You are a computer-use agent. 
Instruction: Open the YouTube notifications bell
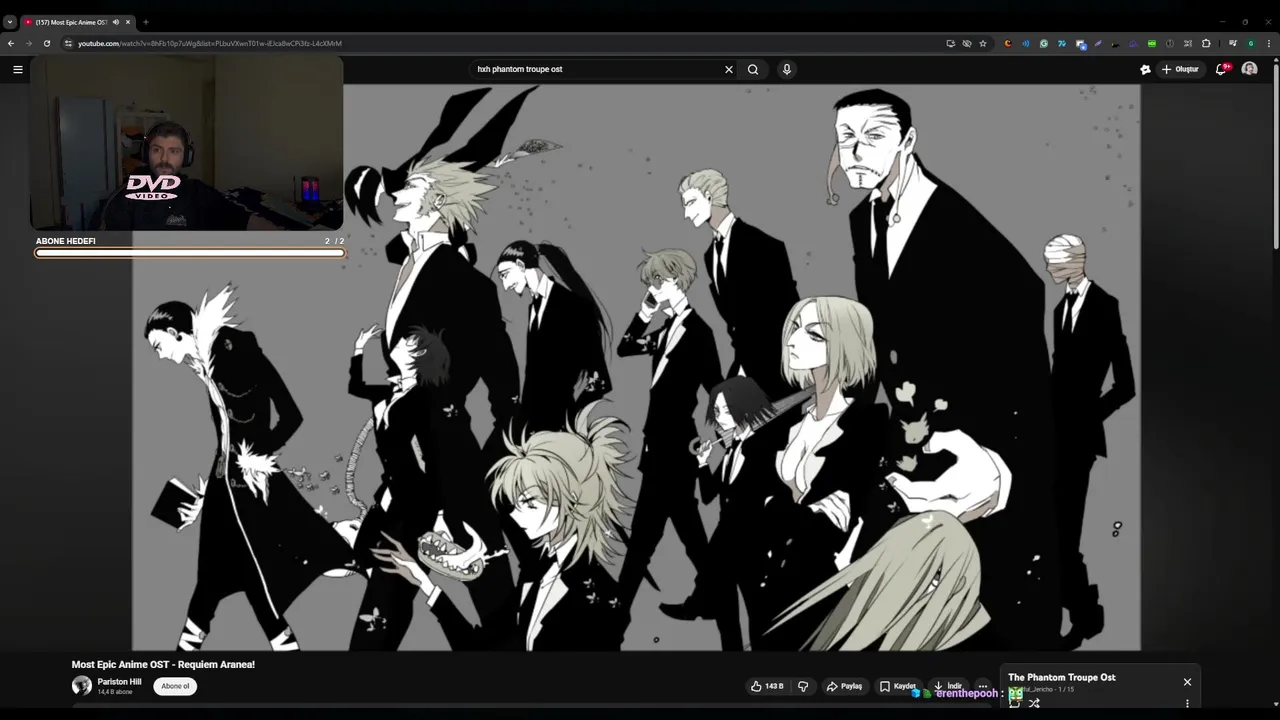[x=1221, y=69]
